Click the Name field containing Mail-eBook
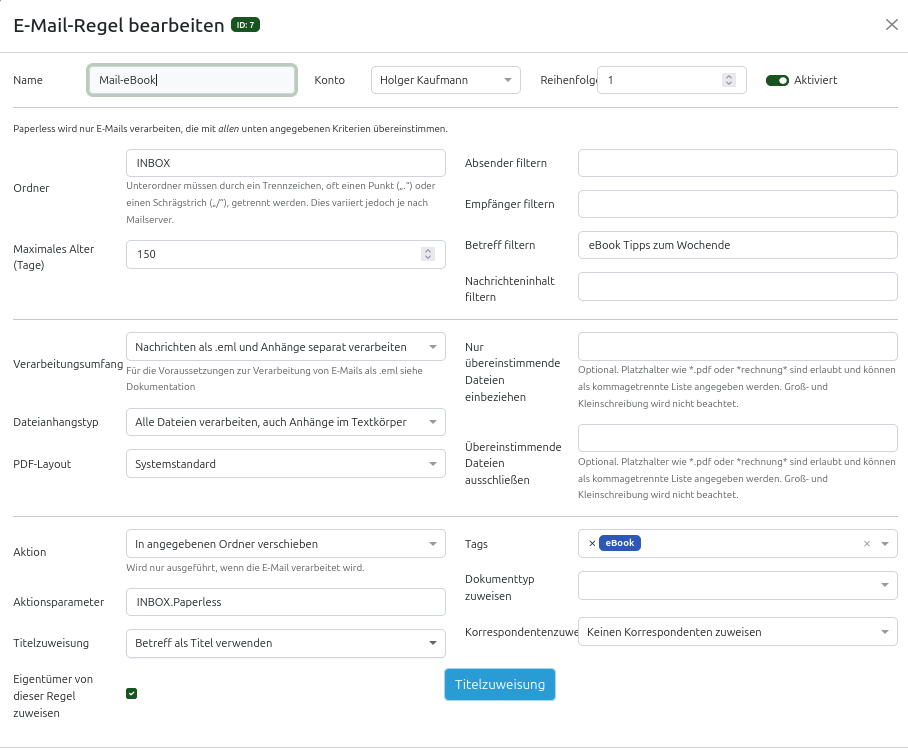The image size is (908, 751). coord(192,80)
